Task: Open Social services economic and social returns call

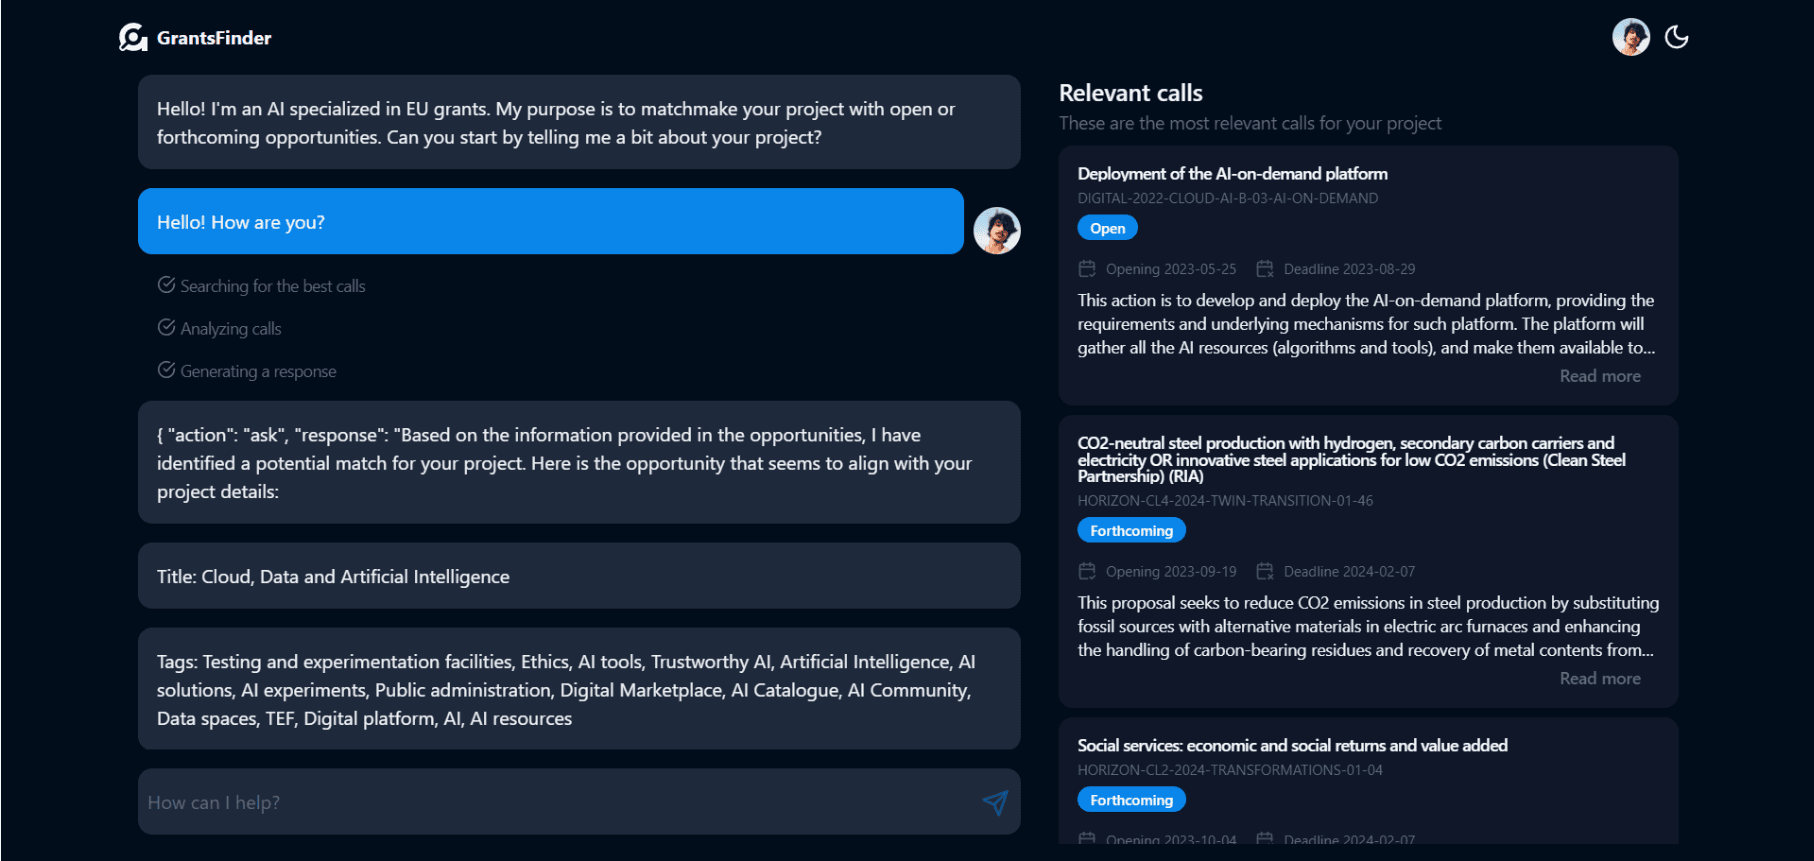Action: (1292, 745)
